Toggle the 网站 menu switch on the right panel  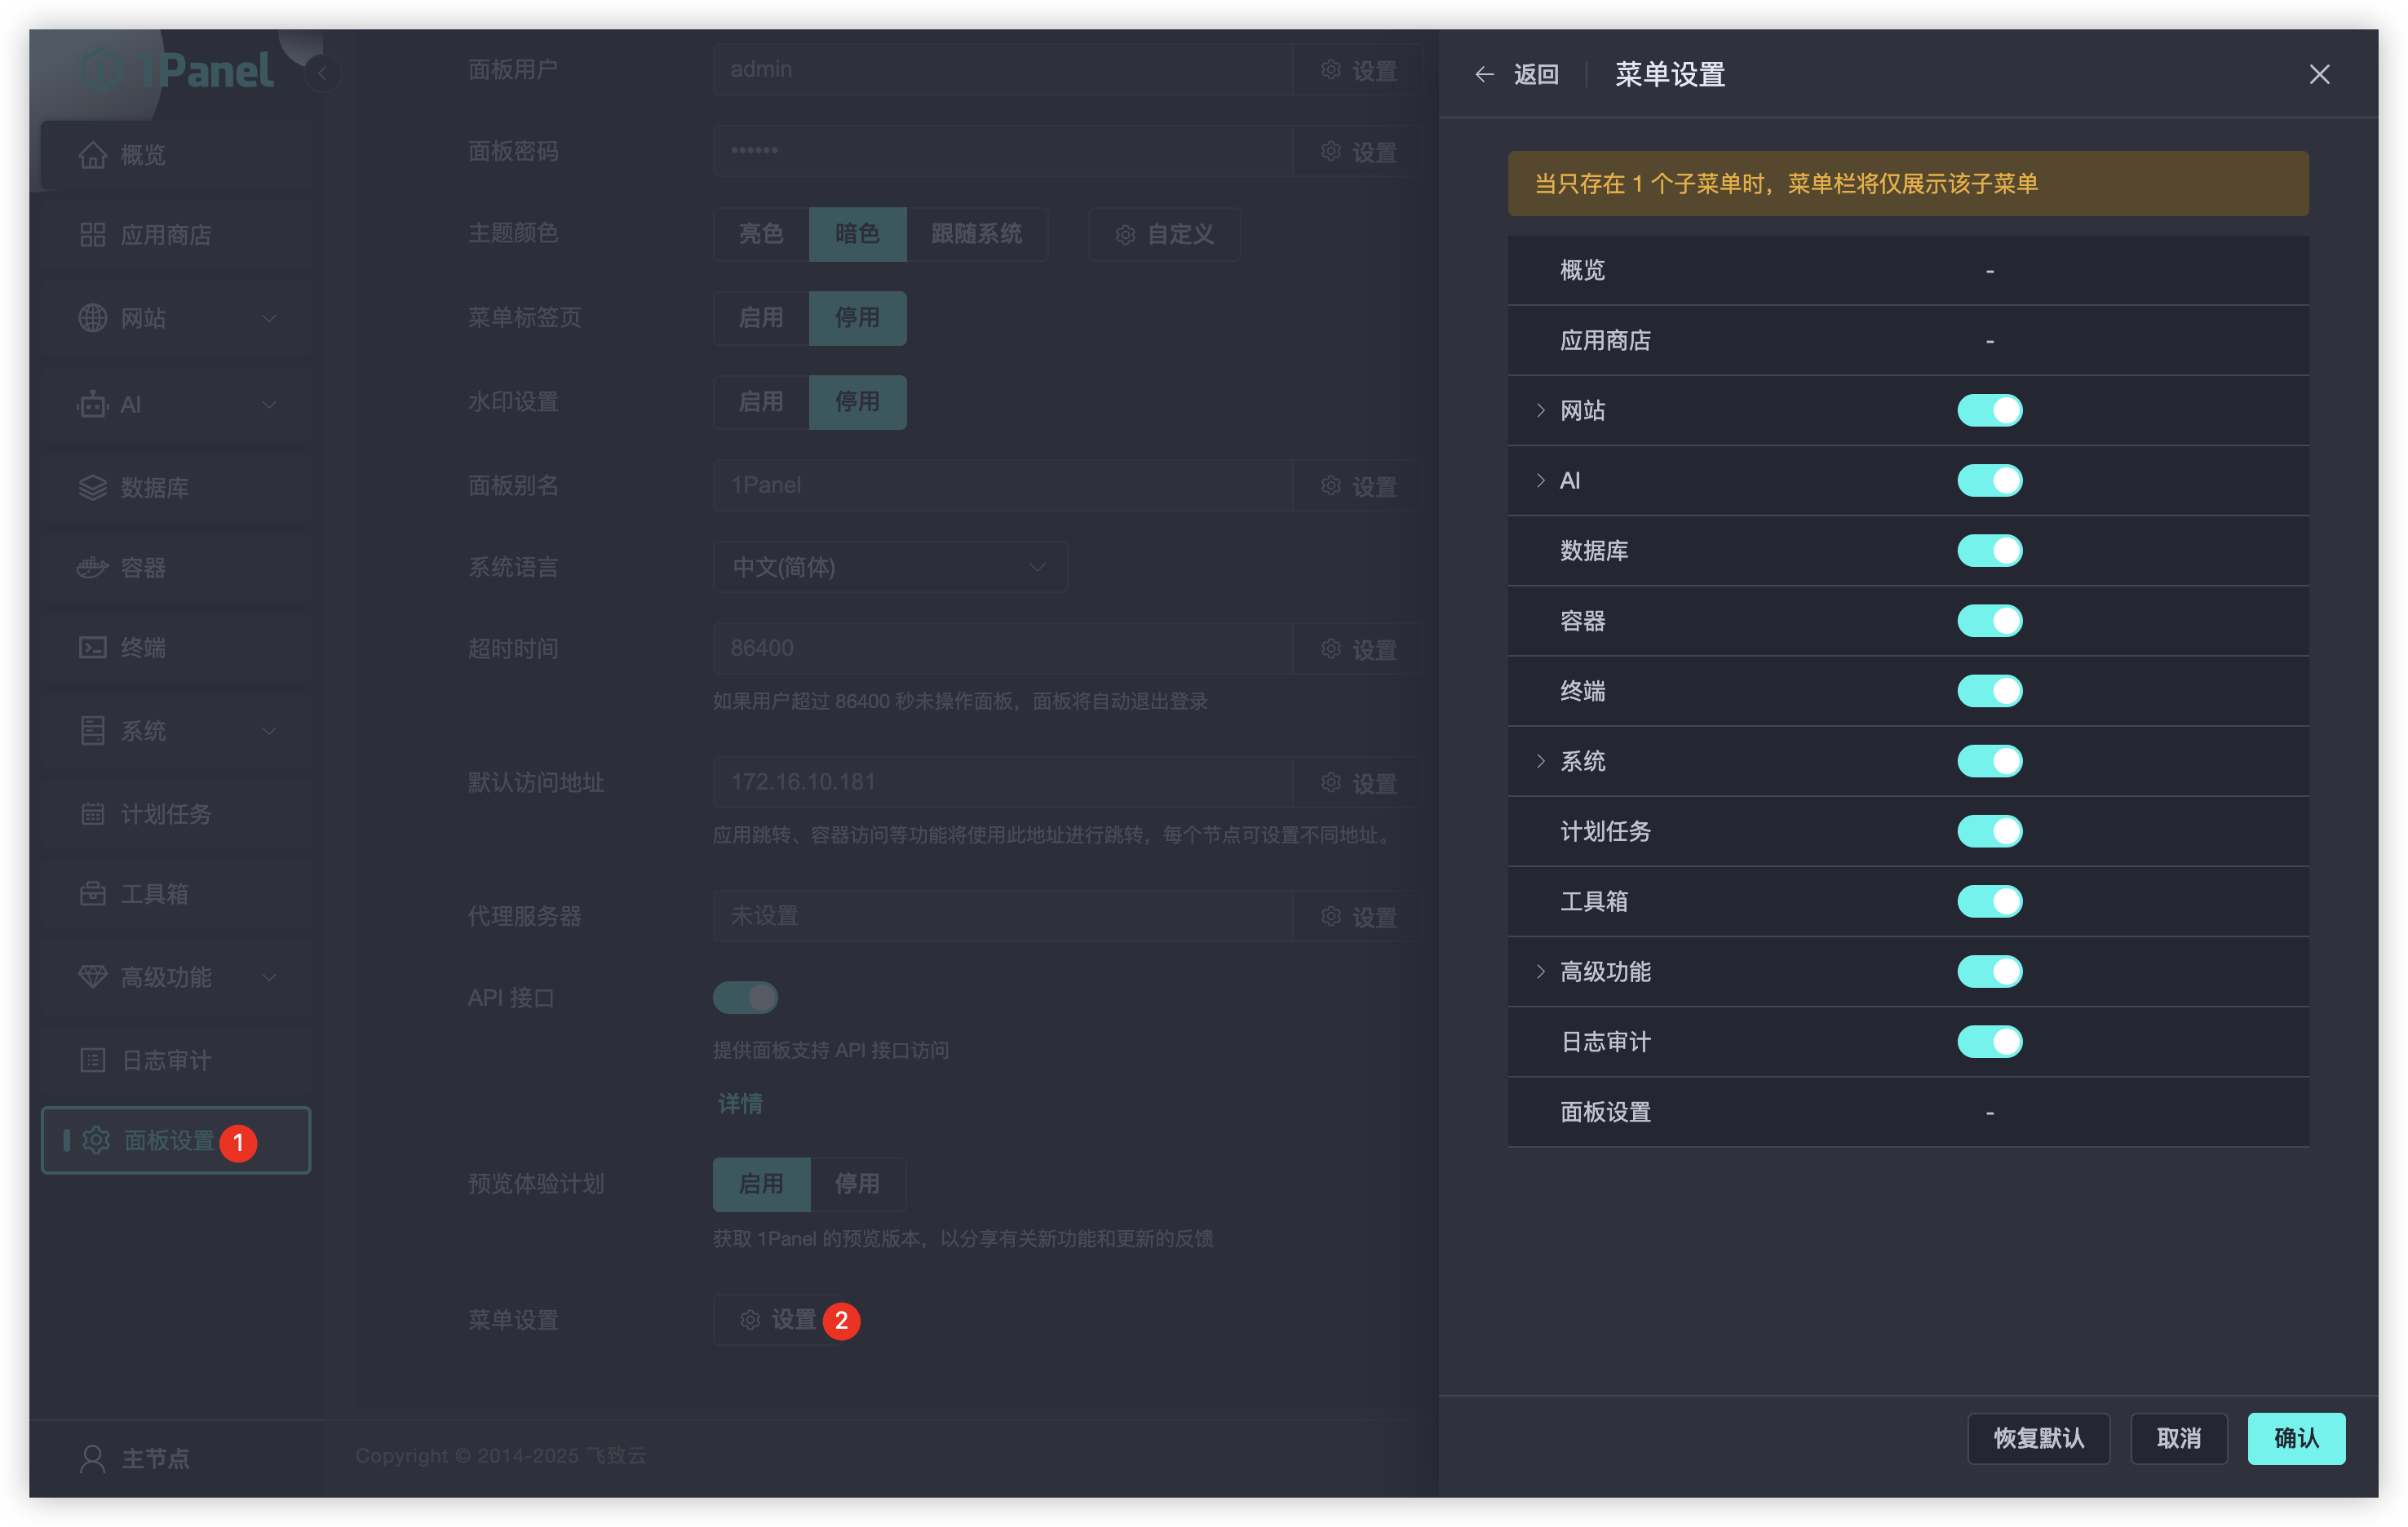(1989, 410)
